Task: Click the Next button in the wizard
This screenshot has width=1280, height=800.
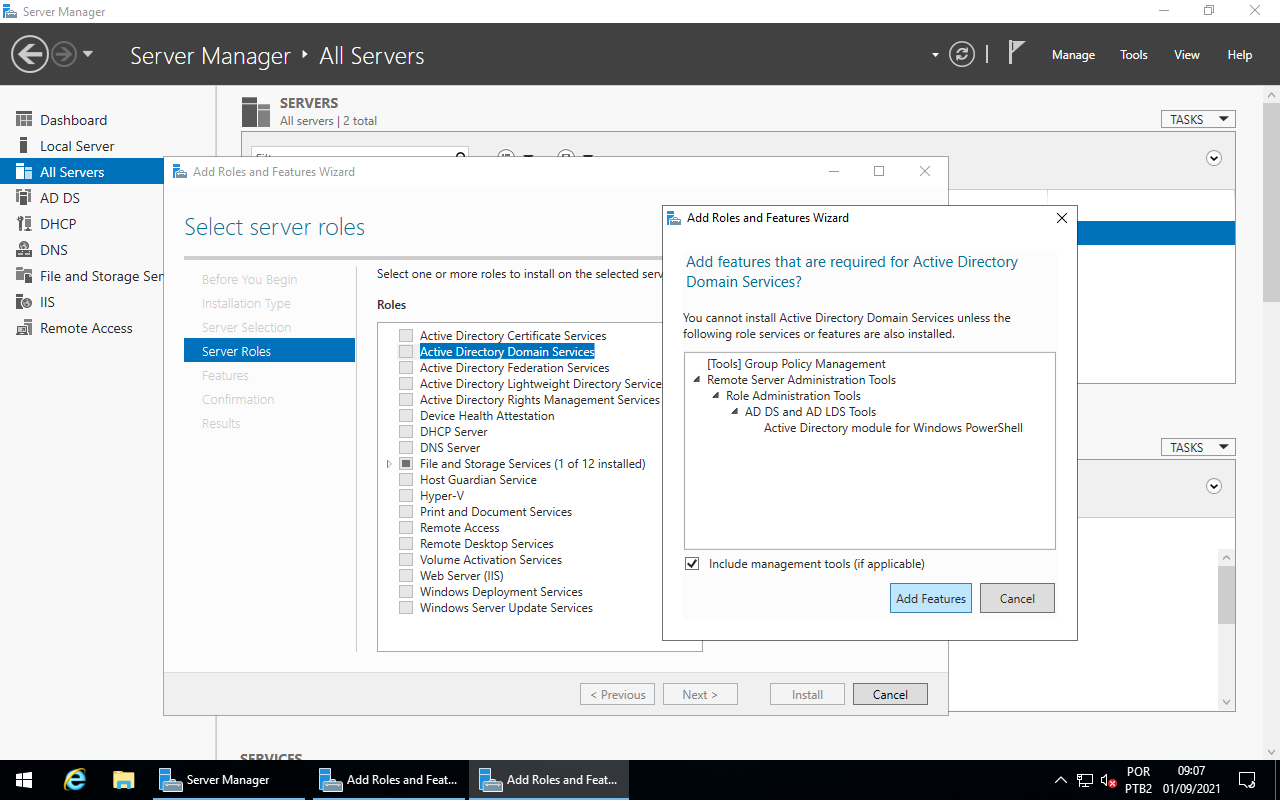Action: tap(700, 693)
